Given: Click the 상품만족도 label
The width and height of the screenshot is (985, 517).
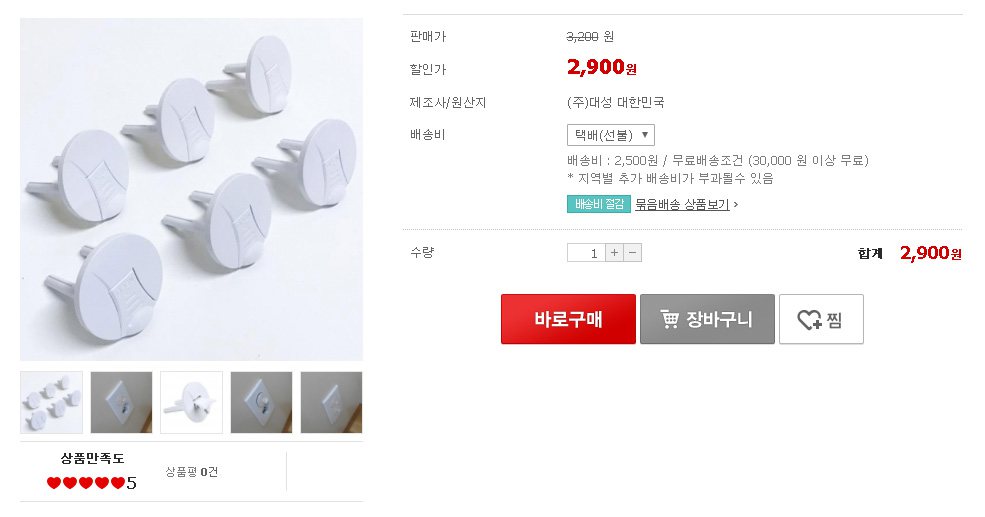Looking at the screenshot, I should [92, 459].
